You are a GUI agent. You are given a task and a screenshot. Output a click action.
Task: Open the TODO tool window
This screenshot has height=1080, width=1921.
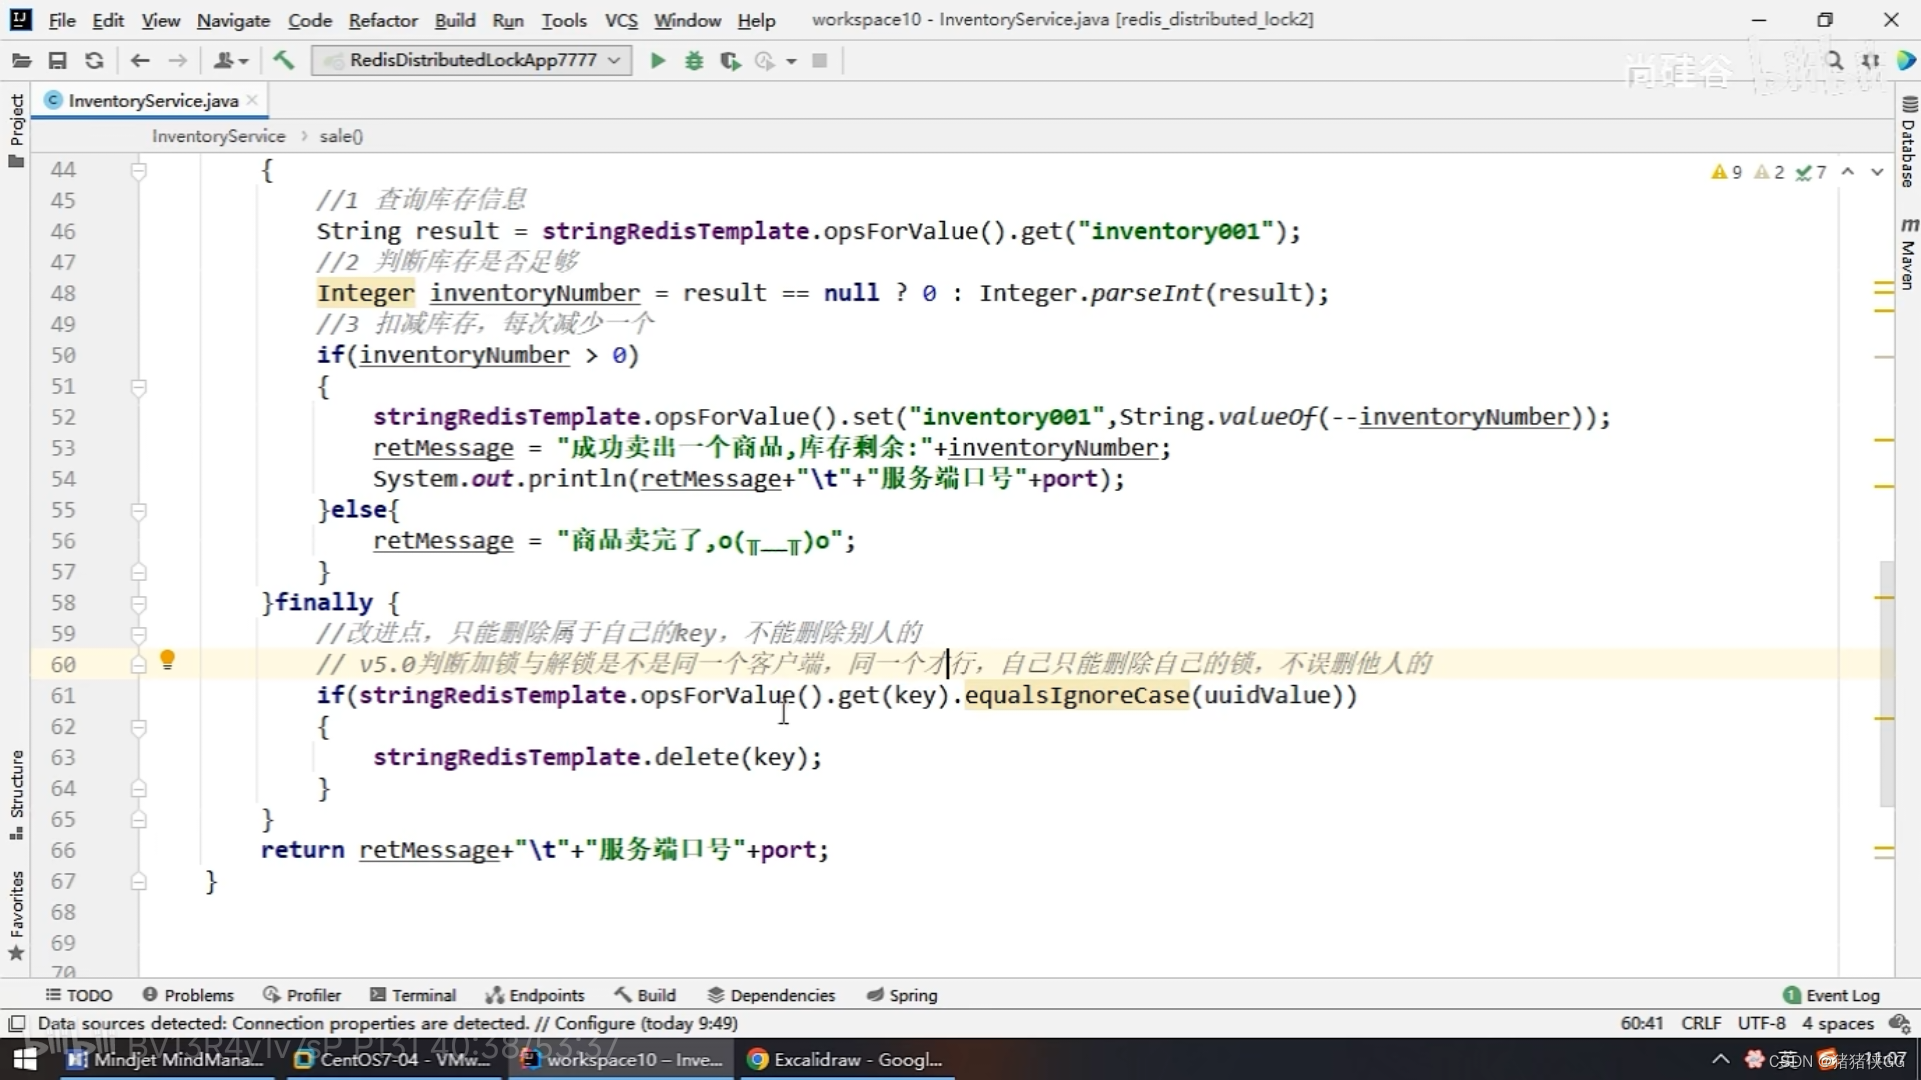pos(79,995)
